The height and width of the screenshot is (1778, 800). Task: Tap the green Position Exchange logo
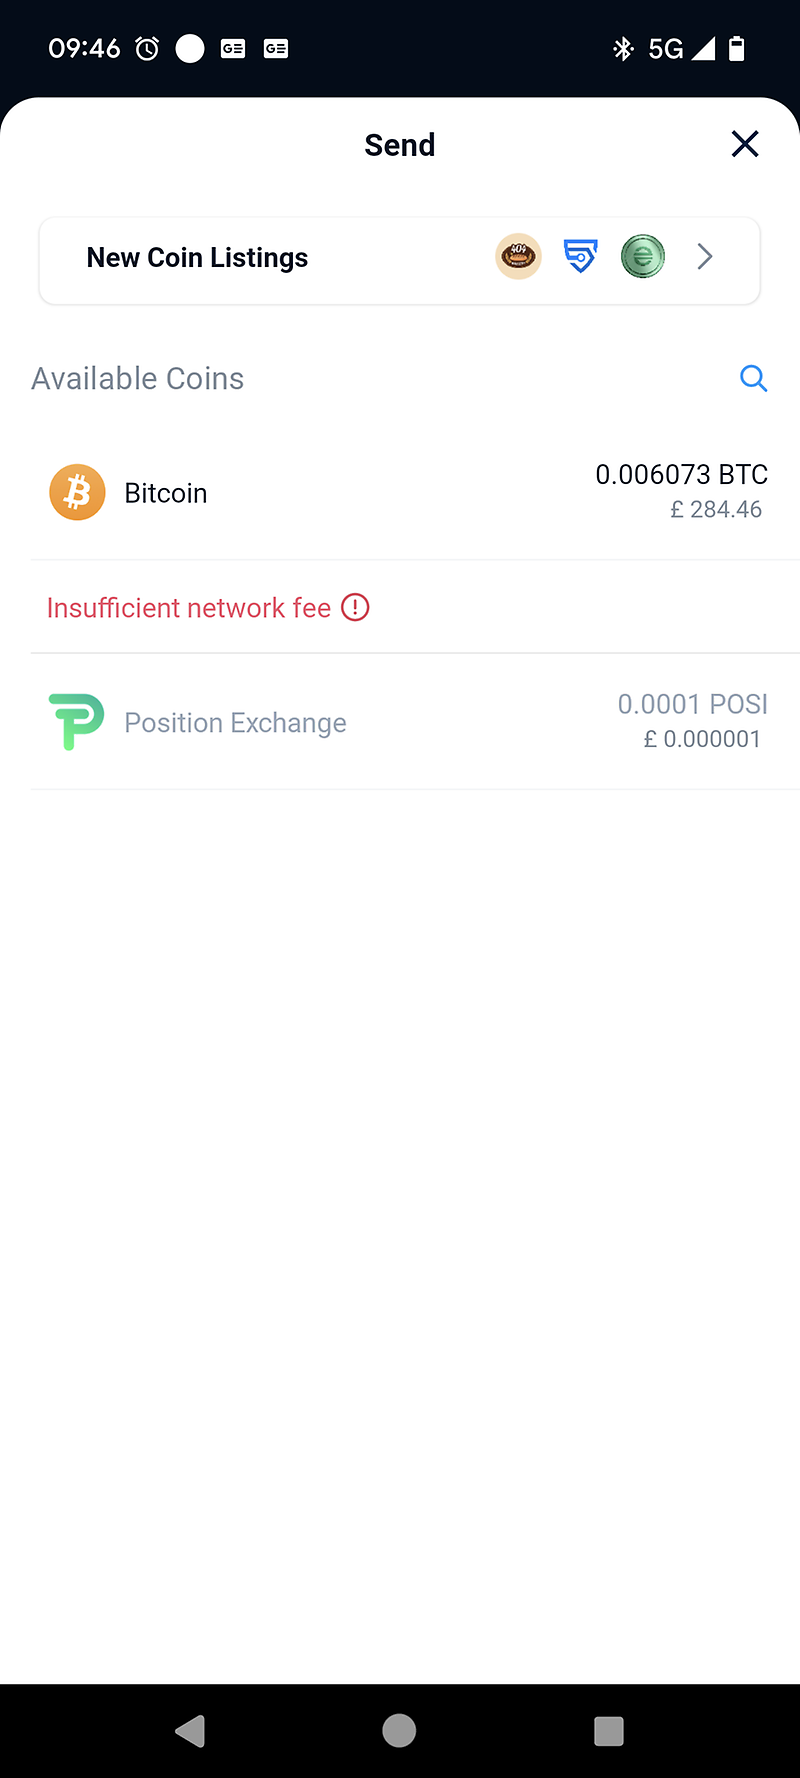[76, 722]
